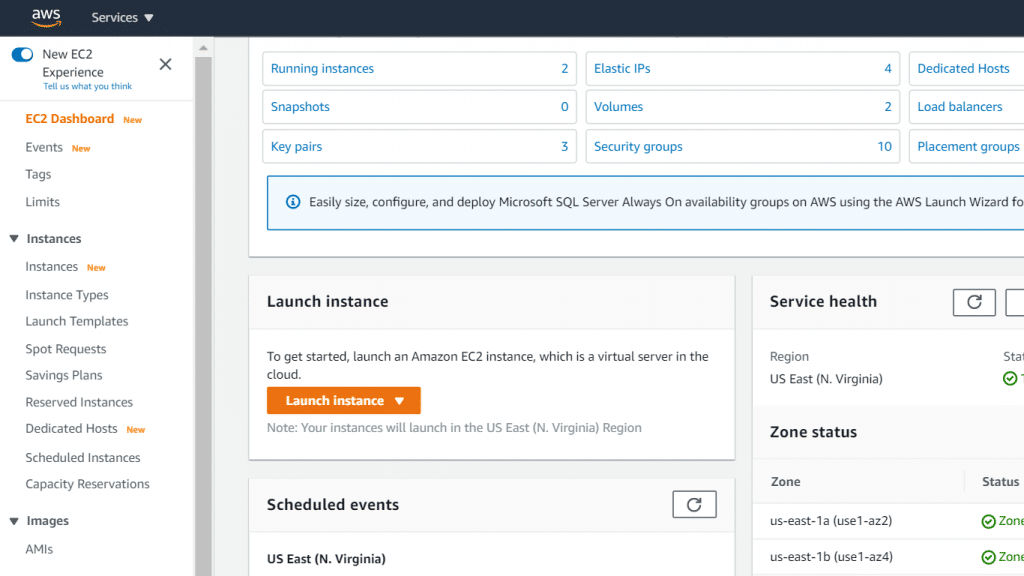Select Instance Types in the sidebar
This screenshot has width=1024, height=576.
66,294
